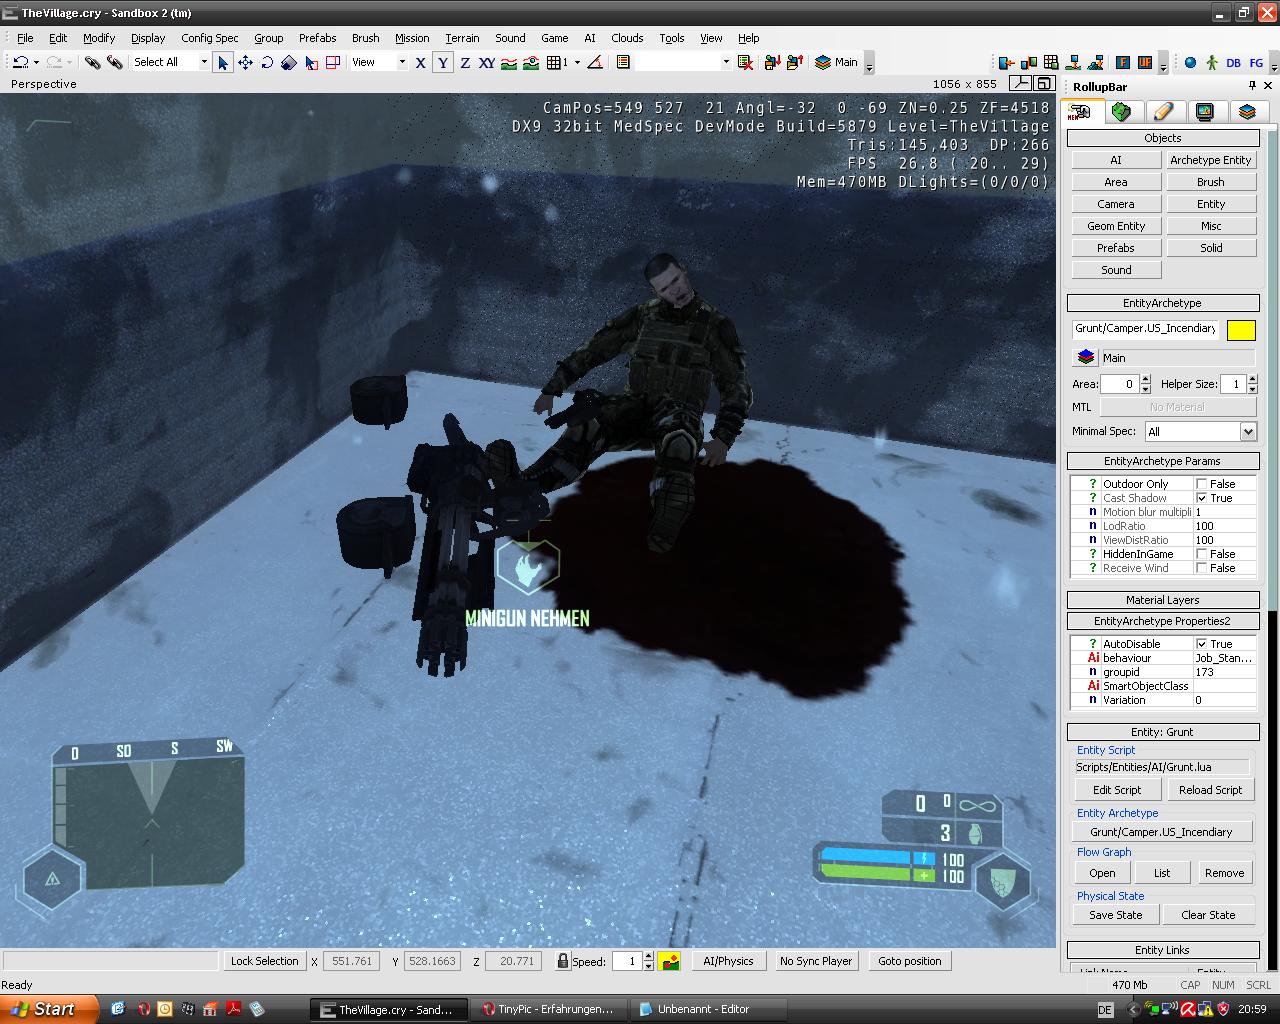Disable the AutoDisable checkbox

pyautogui.click(x=1202, y=644)
